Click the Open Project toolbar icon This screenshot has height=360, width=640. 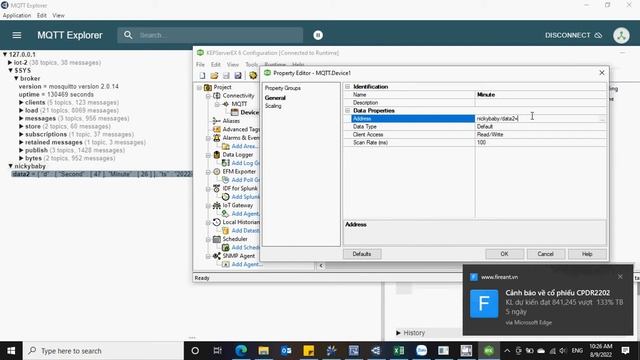214,76
